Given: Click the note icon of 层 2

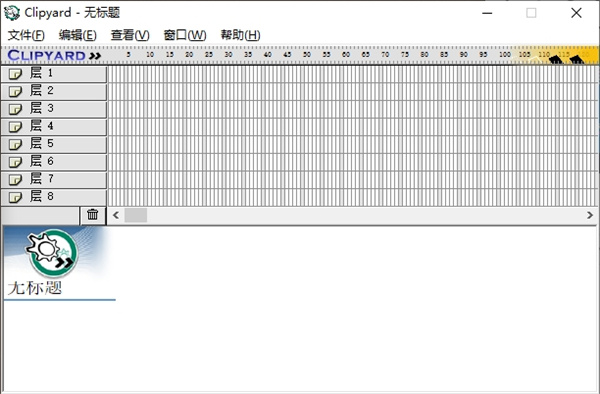Looking at the screenshot, I should click(x=15, y=91).
